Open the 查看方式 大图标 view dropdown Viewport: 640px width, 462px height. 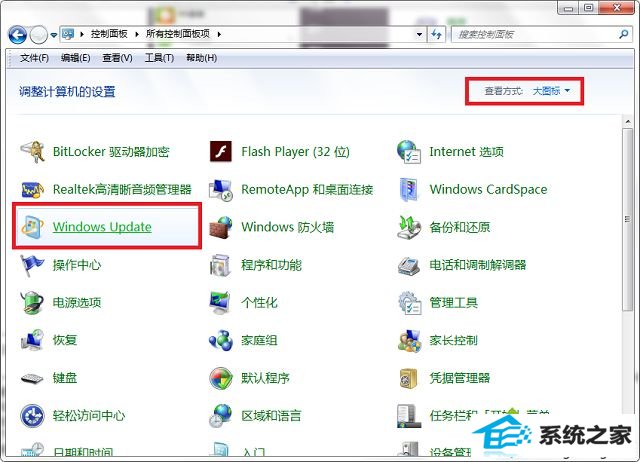[x=551, y=91]
